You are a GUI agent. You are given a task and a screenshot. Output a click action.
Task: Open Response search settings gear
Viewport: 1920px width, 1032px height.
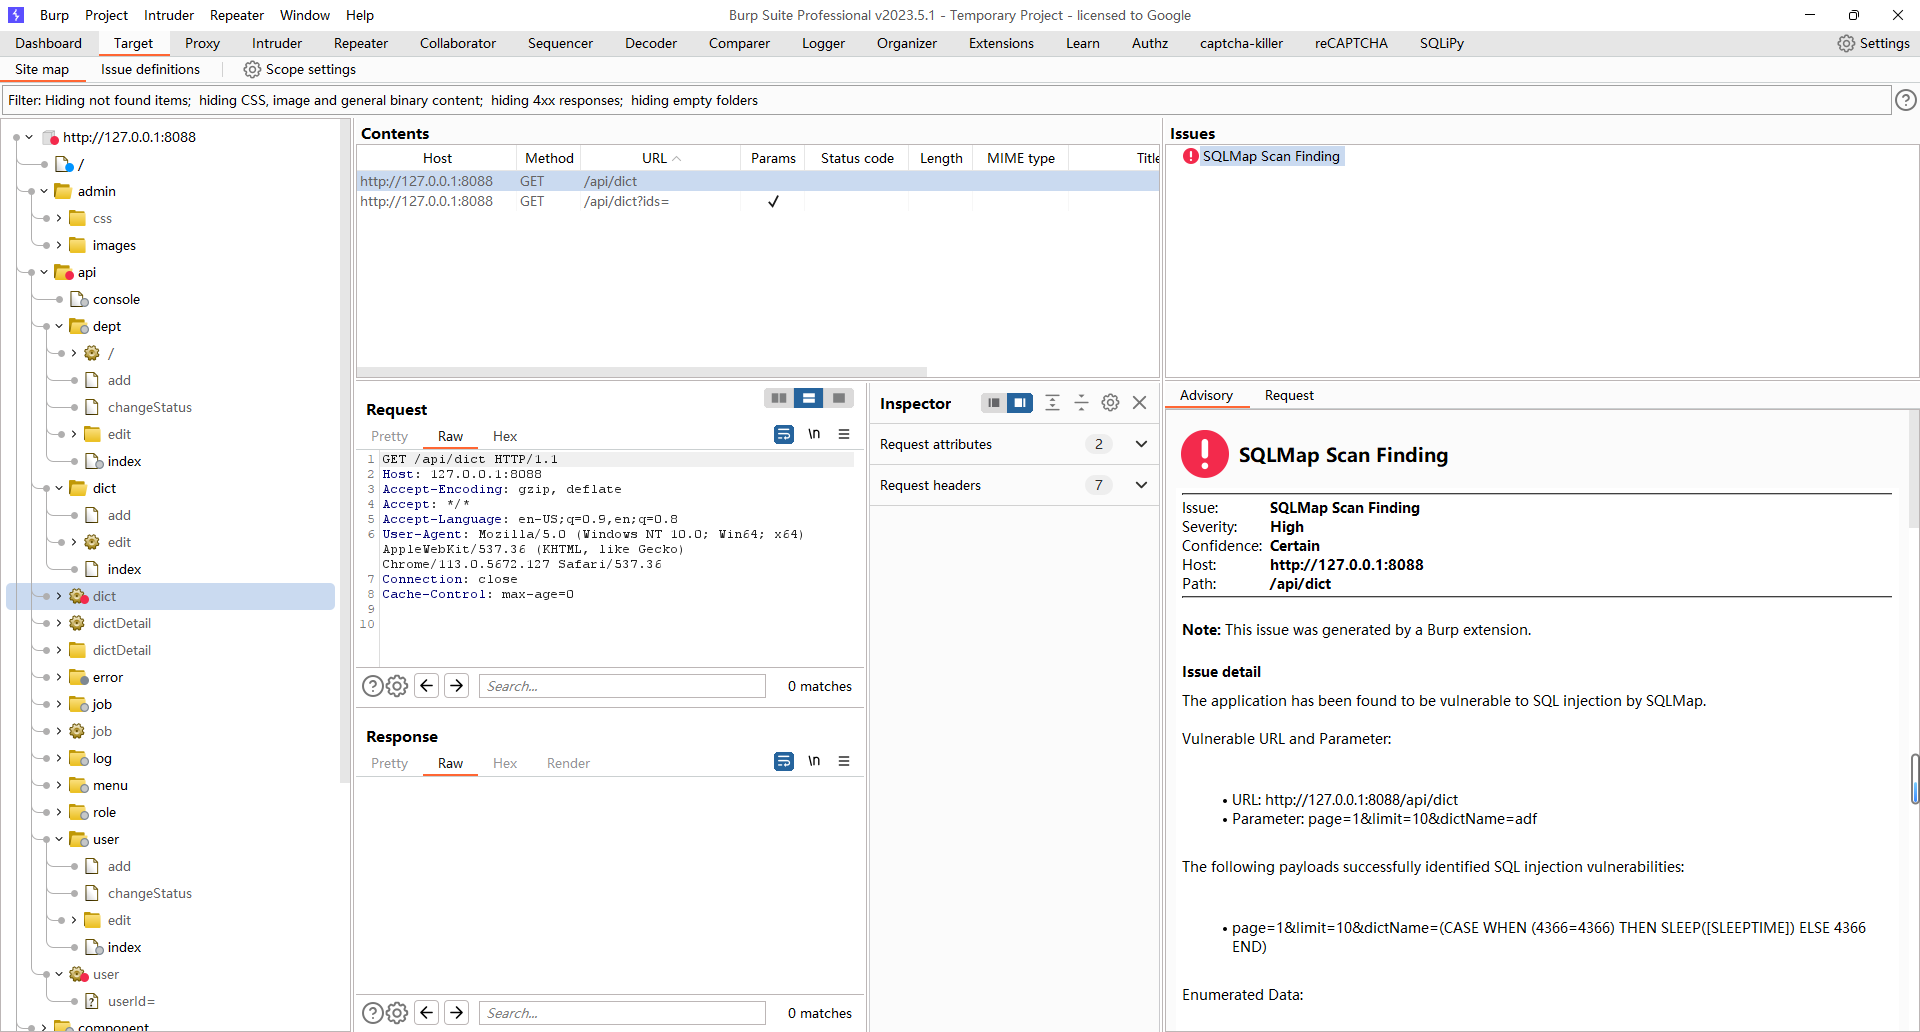click(397, 1013)
